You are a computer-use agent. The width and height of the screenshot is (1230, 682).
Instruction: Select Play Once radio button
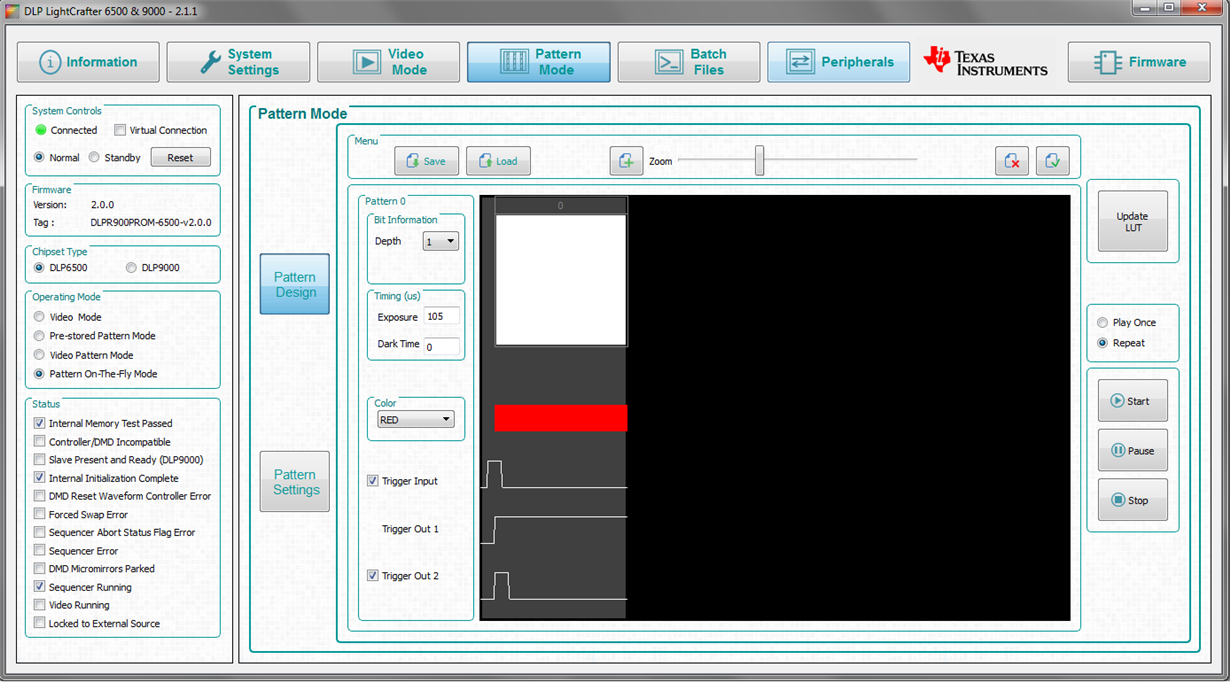1103,322
